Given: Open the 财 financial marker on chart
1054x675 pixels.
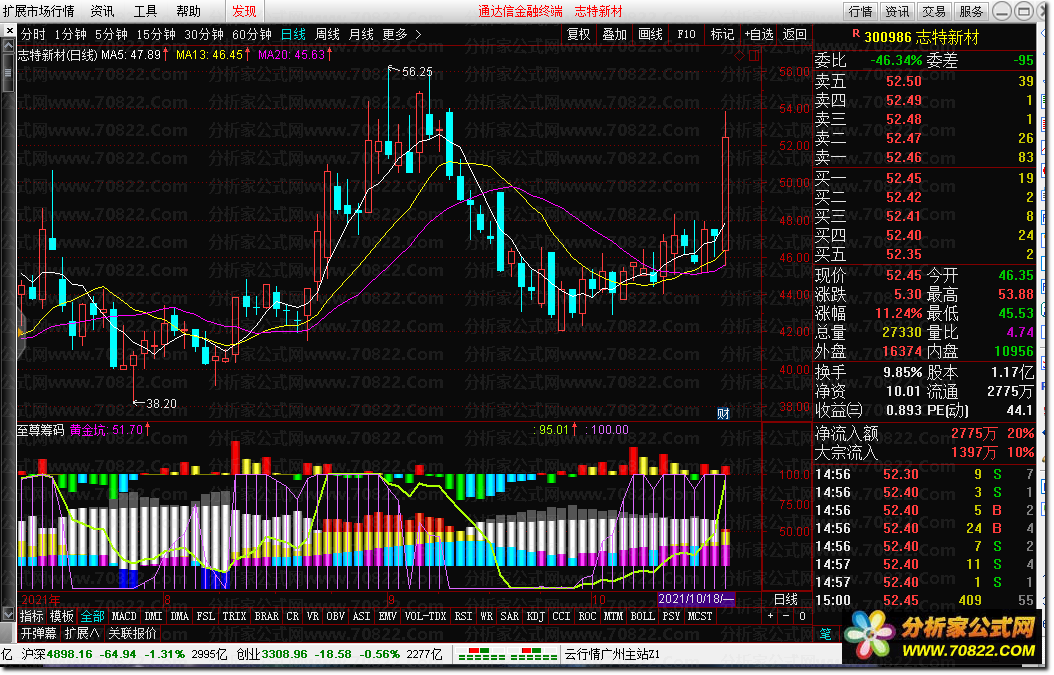Looking at the screenshot, I should point(723,413).
